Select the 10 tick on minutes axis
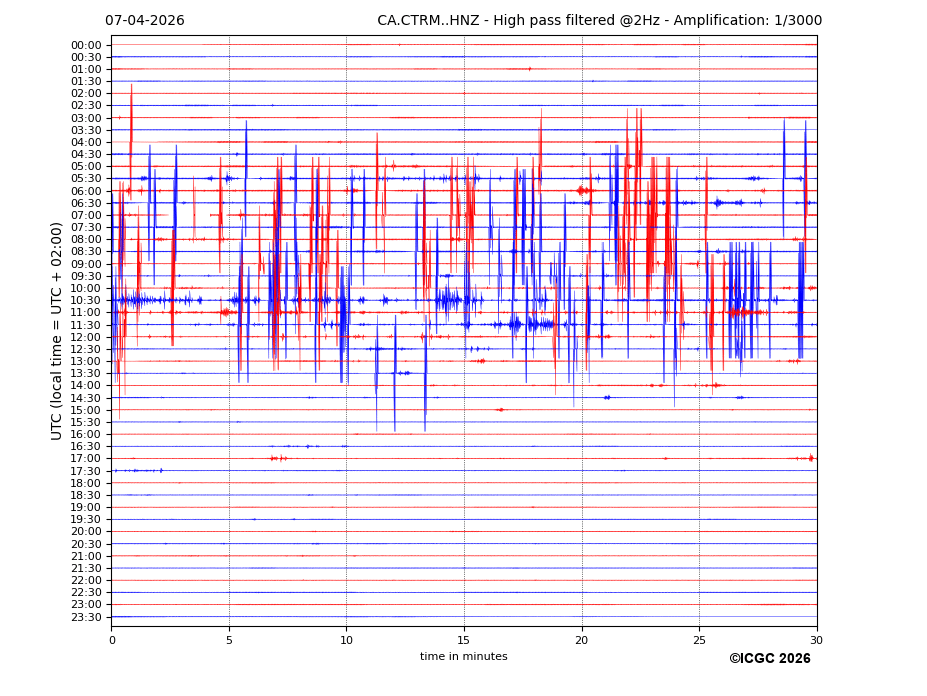 pyautogui.click(x=347, y=639)
